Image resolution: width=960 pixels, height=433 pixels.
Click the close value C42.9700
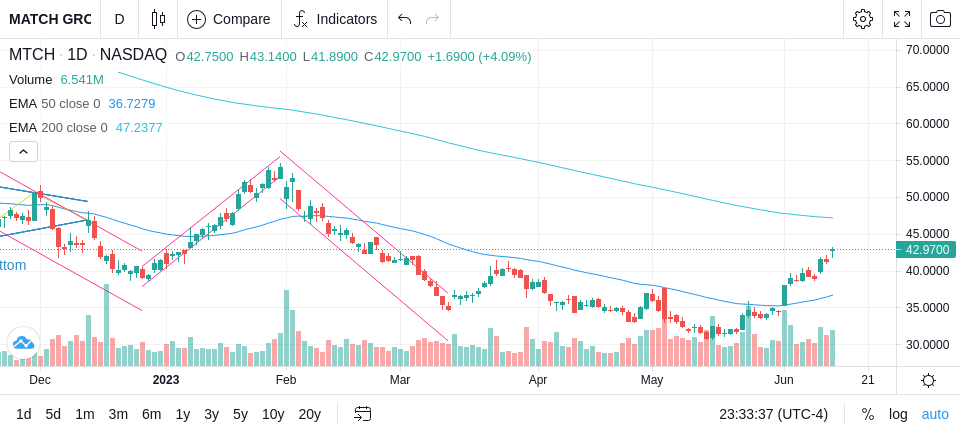click(392, 57)
